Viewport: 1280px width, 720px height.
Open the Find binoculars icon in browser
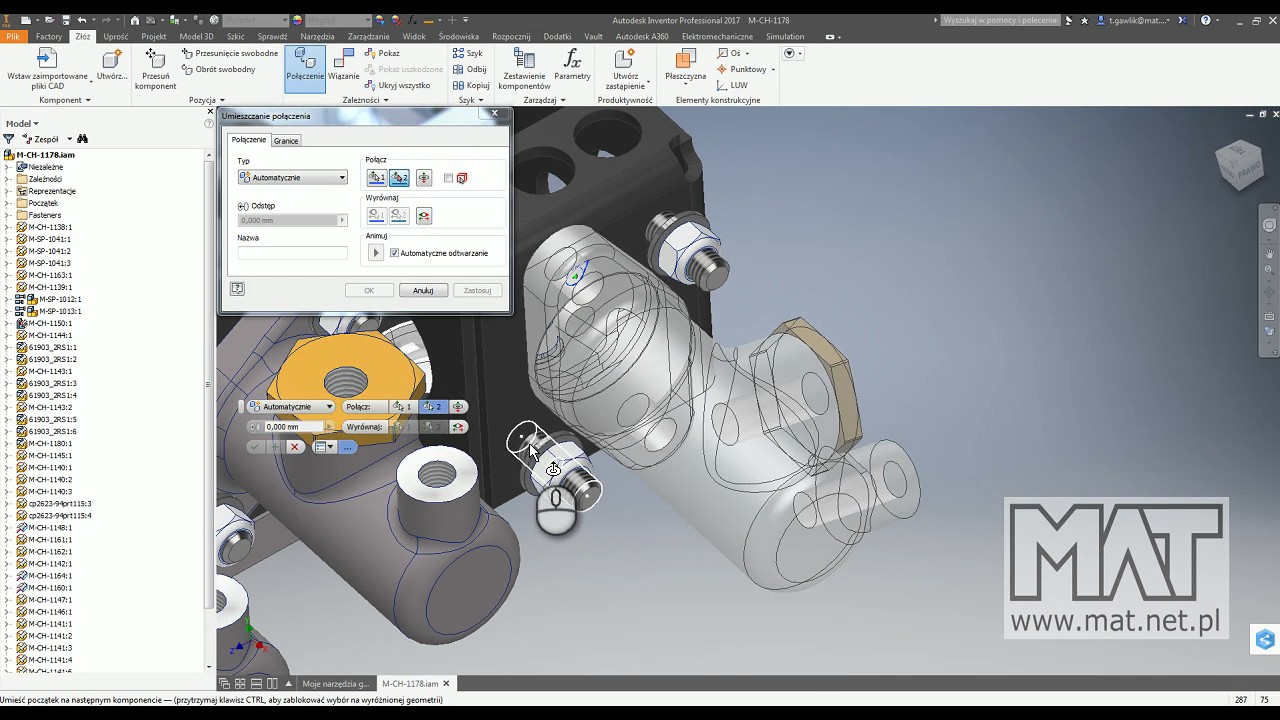click(x=83, y=139)
